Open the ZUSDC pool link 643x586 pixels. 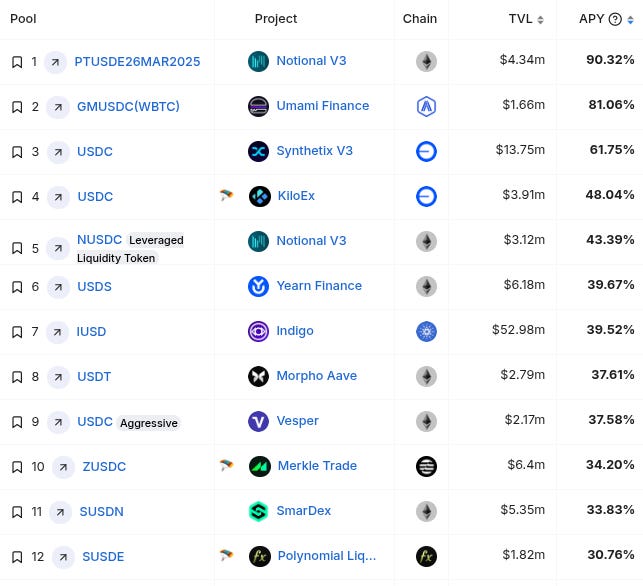[104, 467]
